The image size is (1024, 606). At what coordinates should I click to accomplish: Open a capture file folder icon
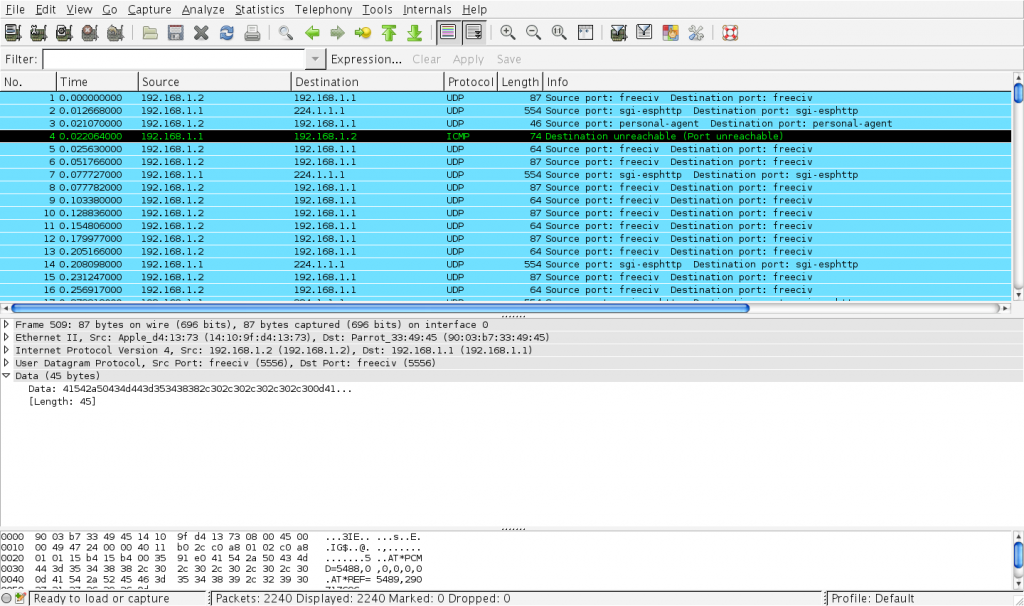pyautogui.click(x=150, y=33)
